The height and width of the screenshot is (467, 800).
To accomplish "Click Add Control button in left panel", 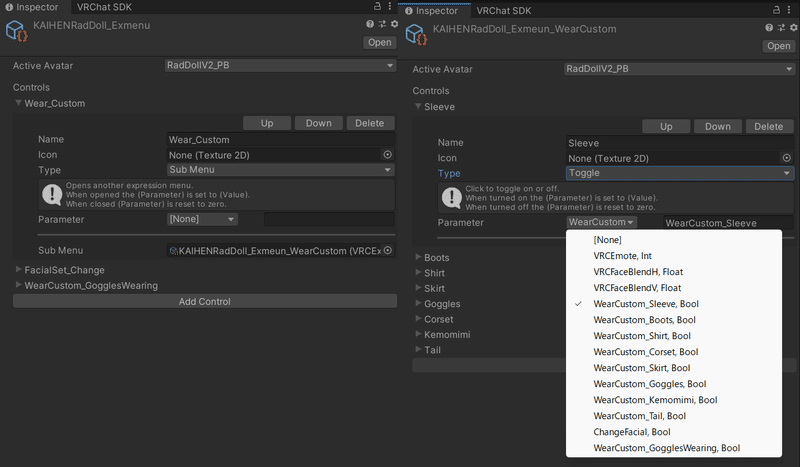I will [x=205, y=301].
